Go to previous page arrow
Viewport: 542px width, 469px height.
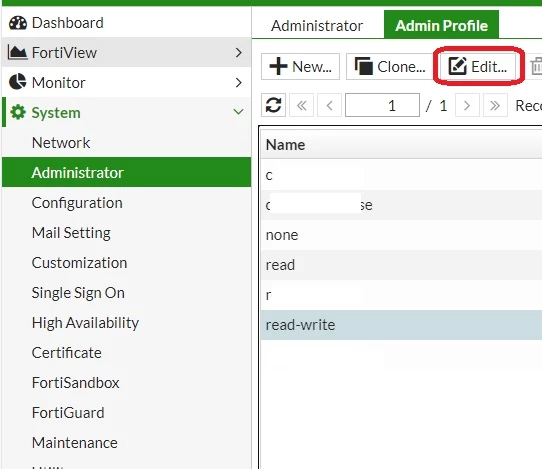pos(329,105)
